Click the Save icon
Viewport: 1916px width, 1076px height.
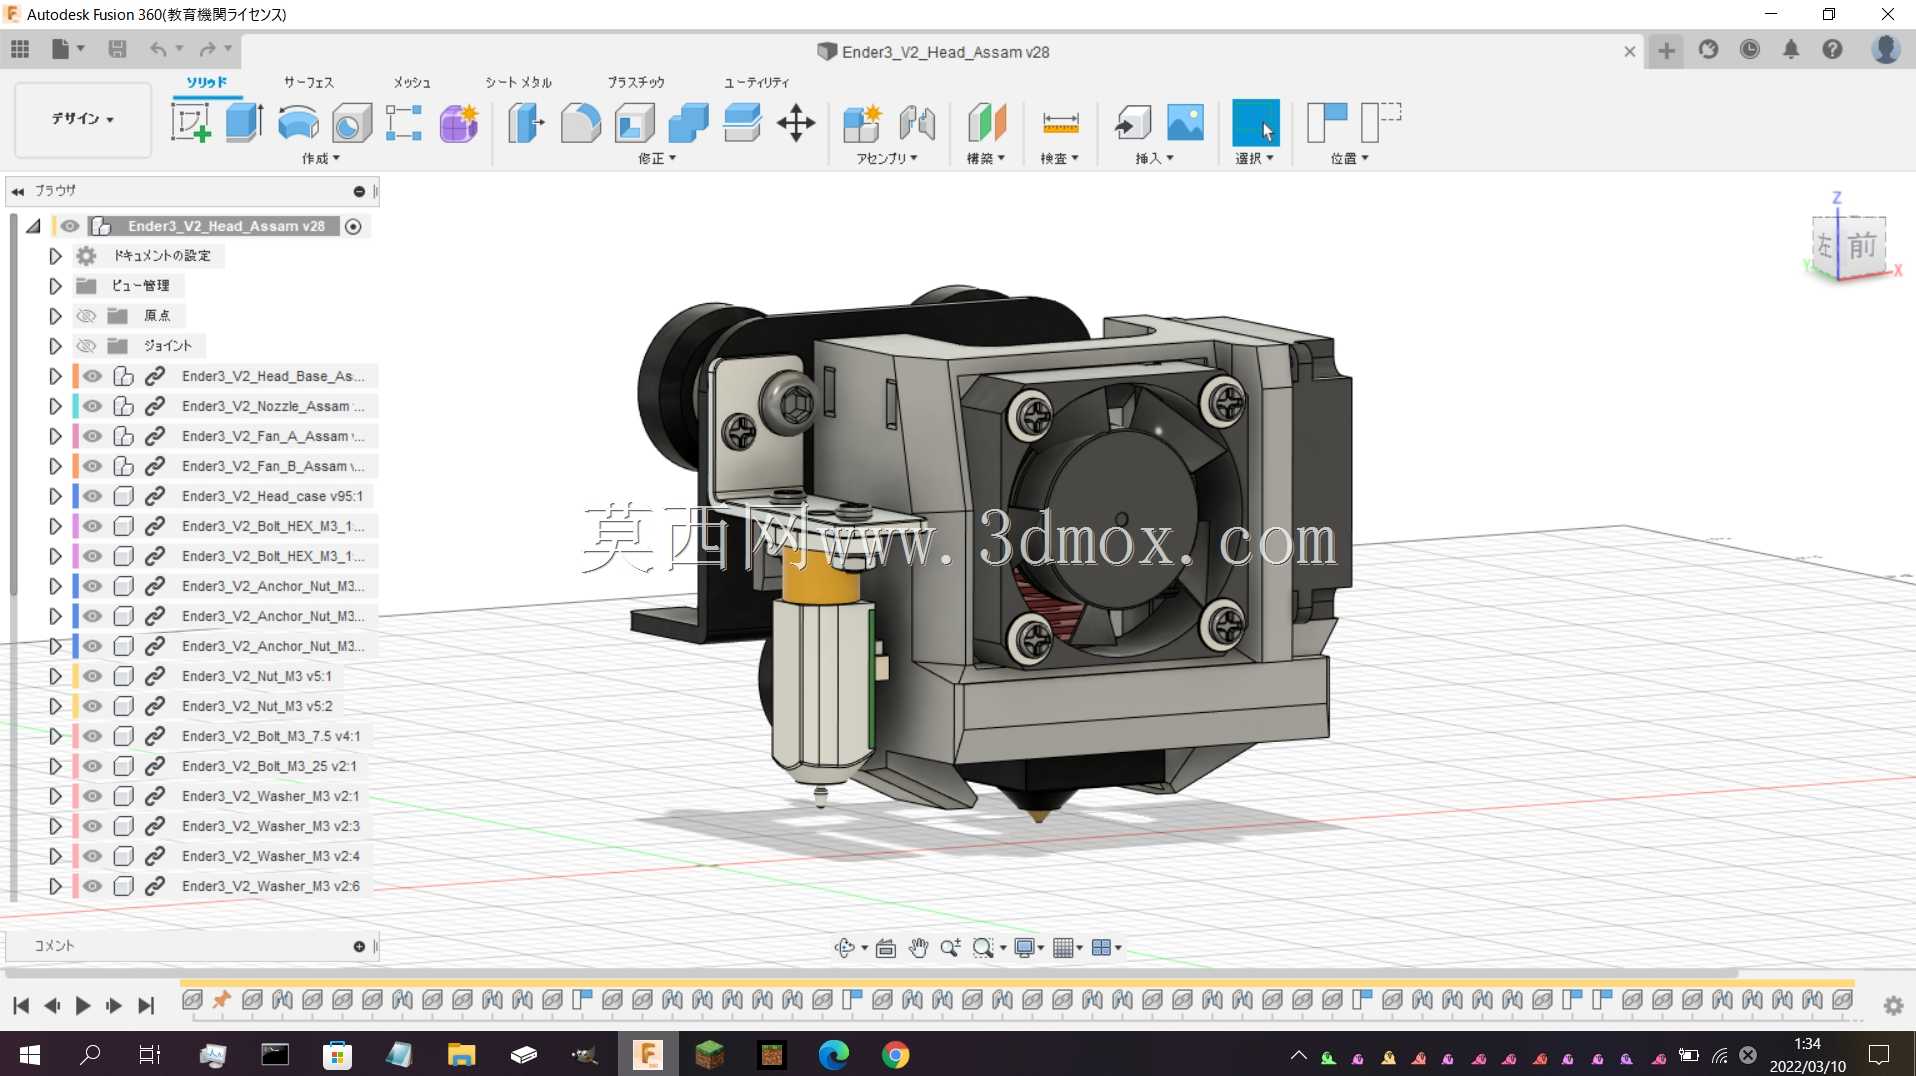[117, 49]
